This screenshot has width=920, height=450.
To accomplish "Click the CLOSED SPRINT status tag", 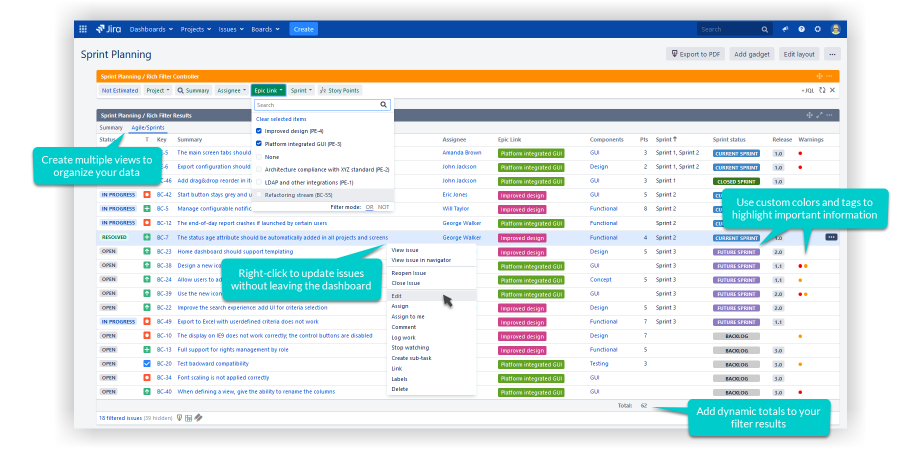I will coord(736,181).
